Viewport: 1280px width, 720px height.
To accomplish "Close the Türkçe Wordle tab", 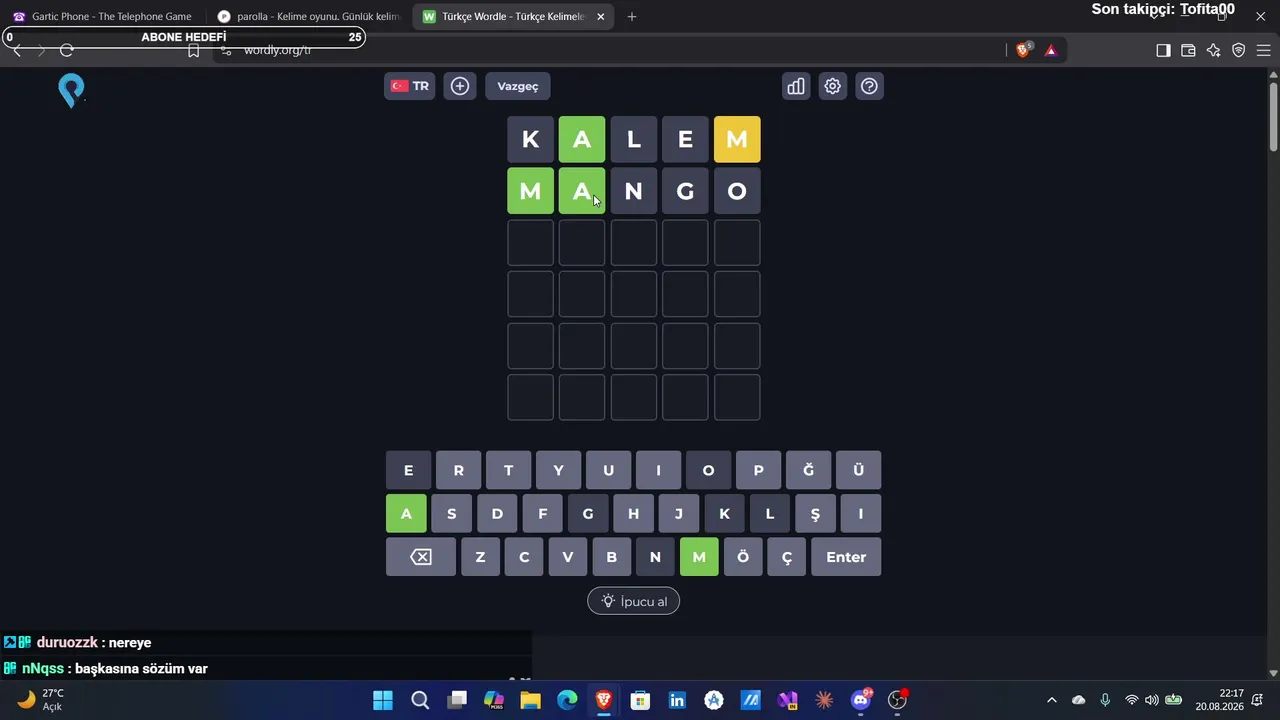I will 600,16.
